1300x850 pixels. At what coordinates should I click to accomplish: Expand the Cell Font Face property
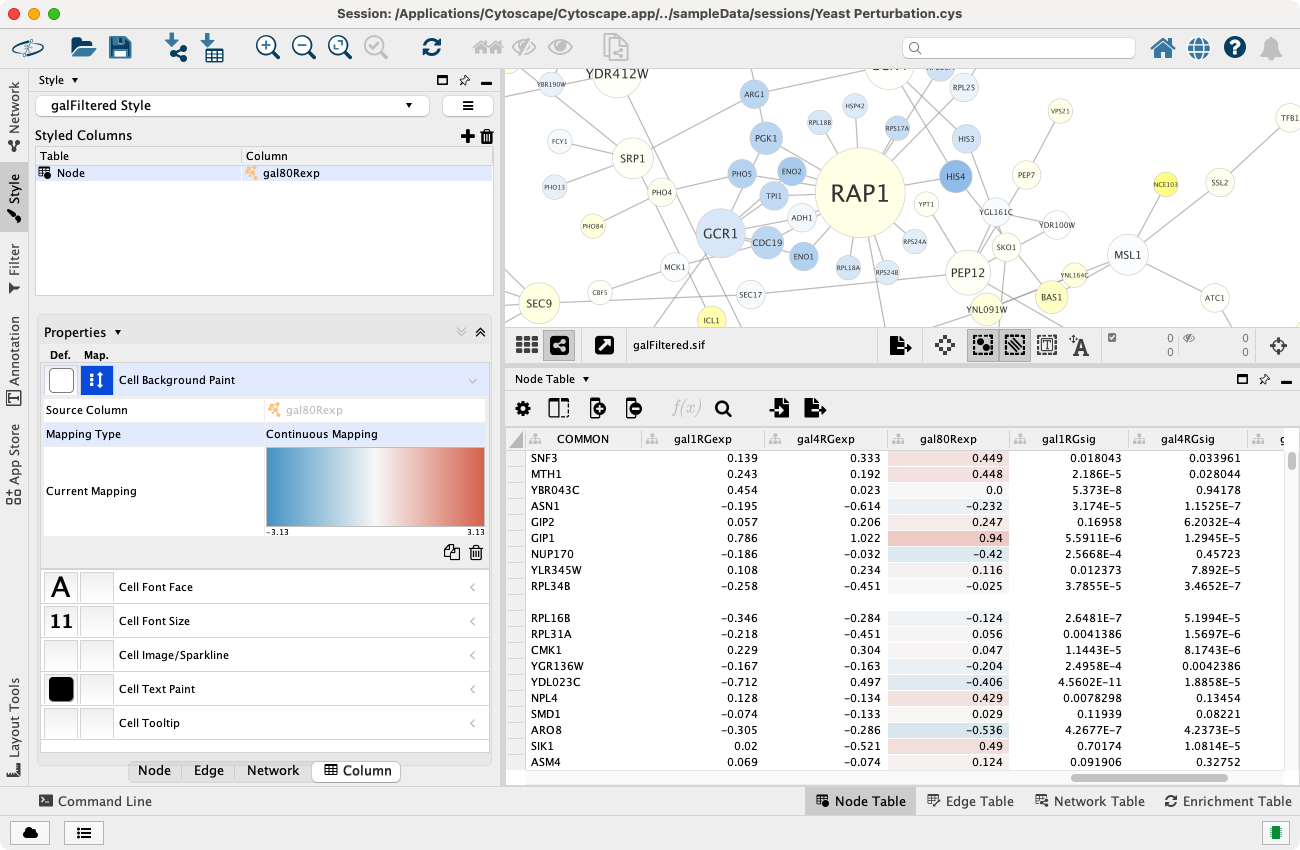click(473, 587)
